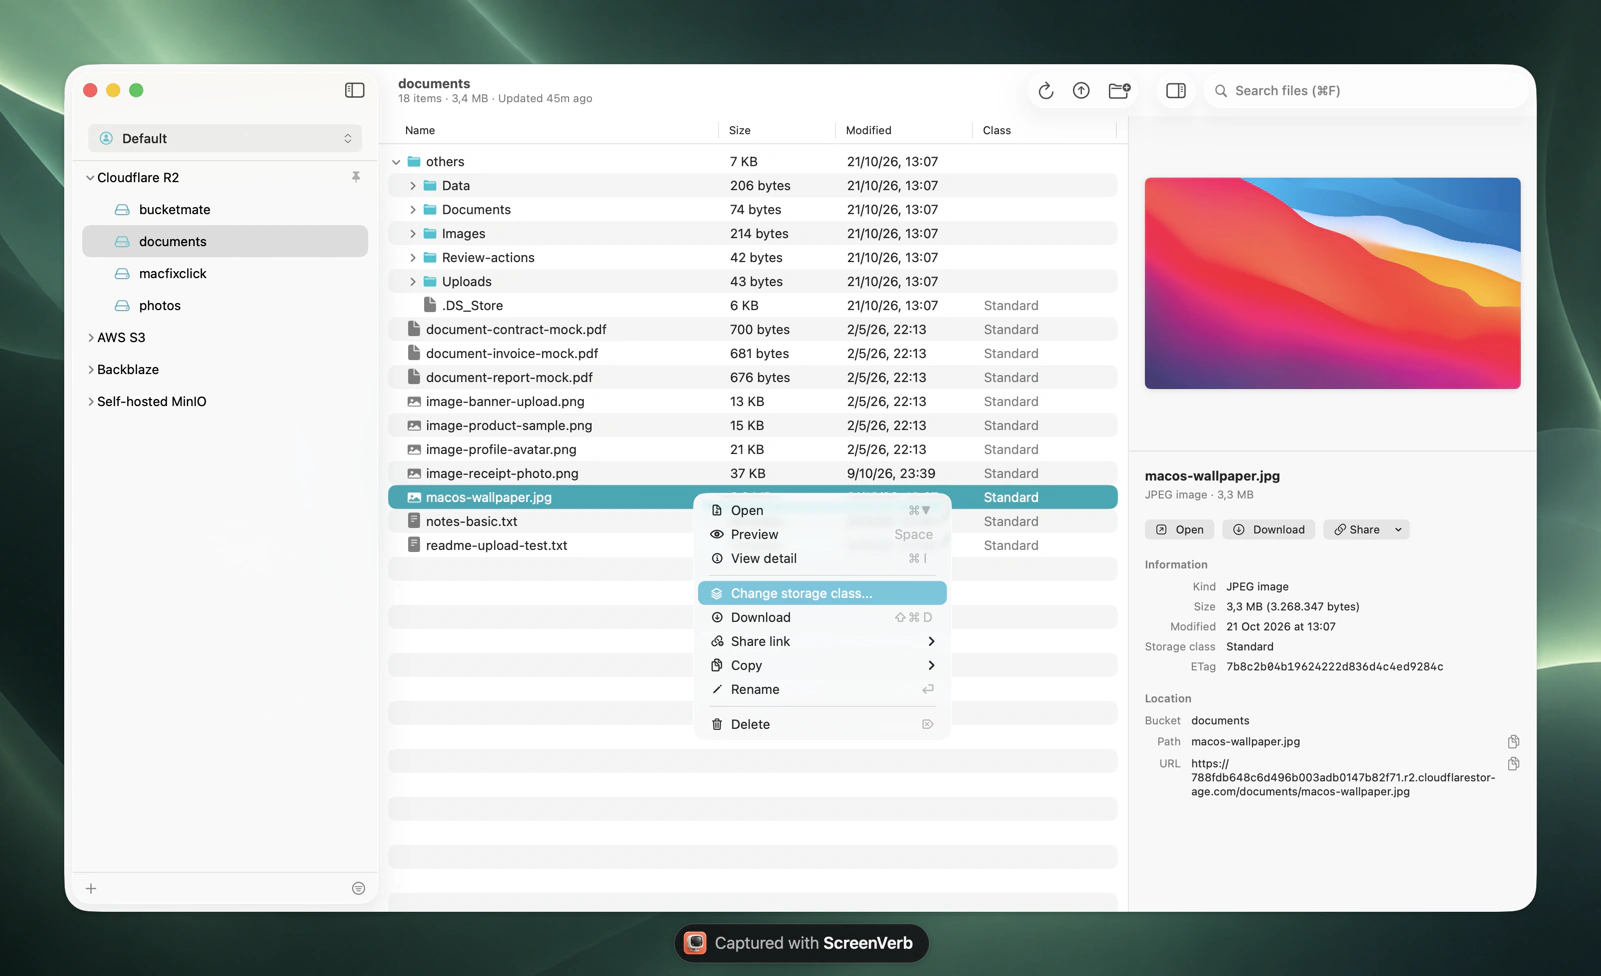The image size is (1601, 976).
Task: Choose Preview in the context menu
Action: pyautogui.click(x=822, y=534)
